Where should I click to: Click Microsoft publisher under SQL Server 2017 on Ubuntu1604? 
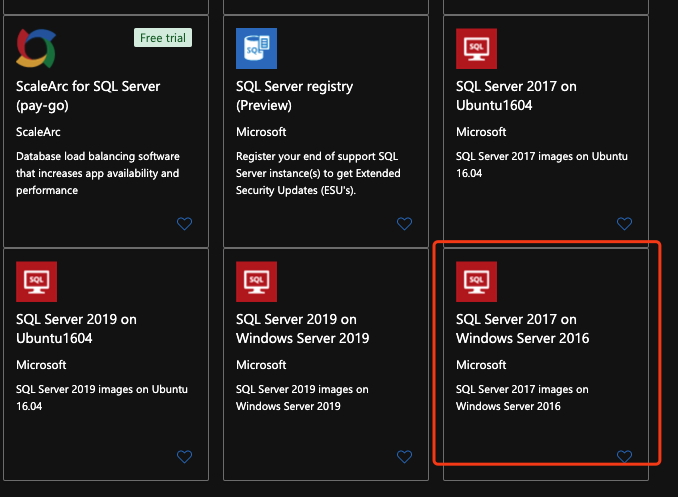481,132
